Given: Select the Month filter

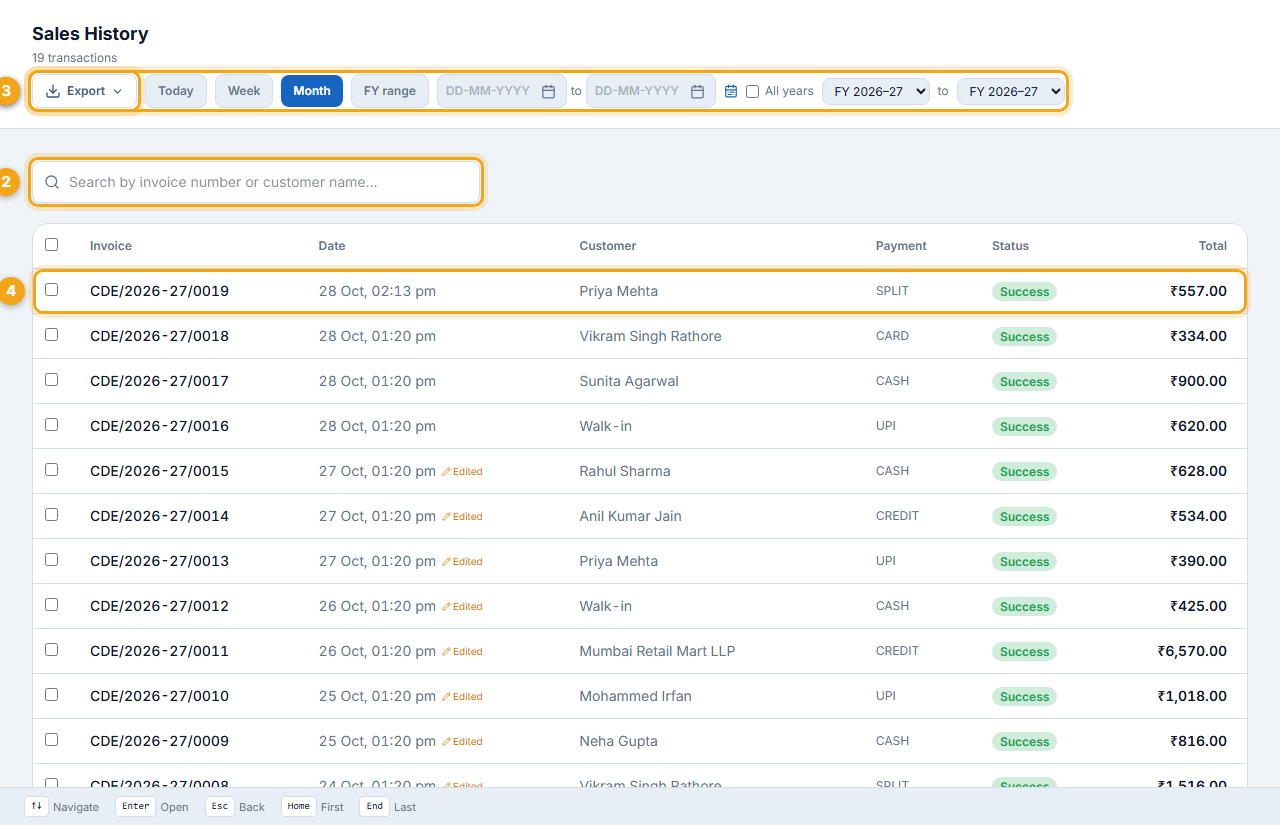Looking at the screenshot, I should click(312, 91).
